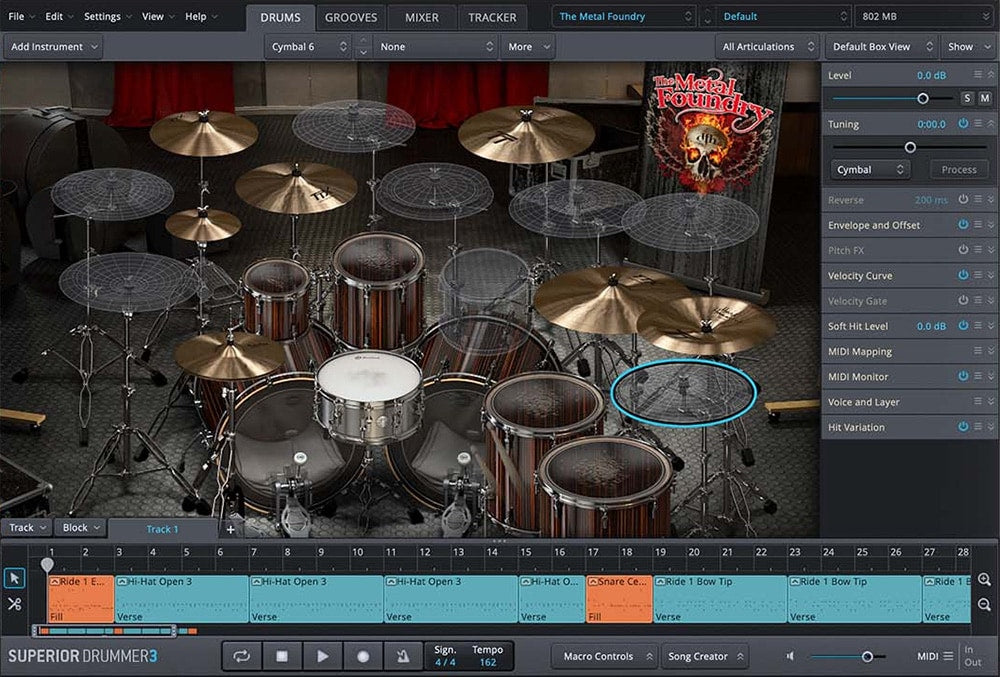Screen dimensions: 1000x677
Task: Toggle the loop playback icon
Action: [x=241, y=656]
